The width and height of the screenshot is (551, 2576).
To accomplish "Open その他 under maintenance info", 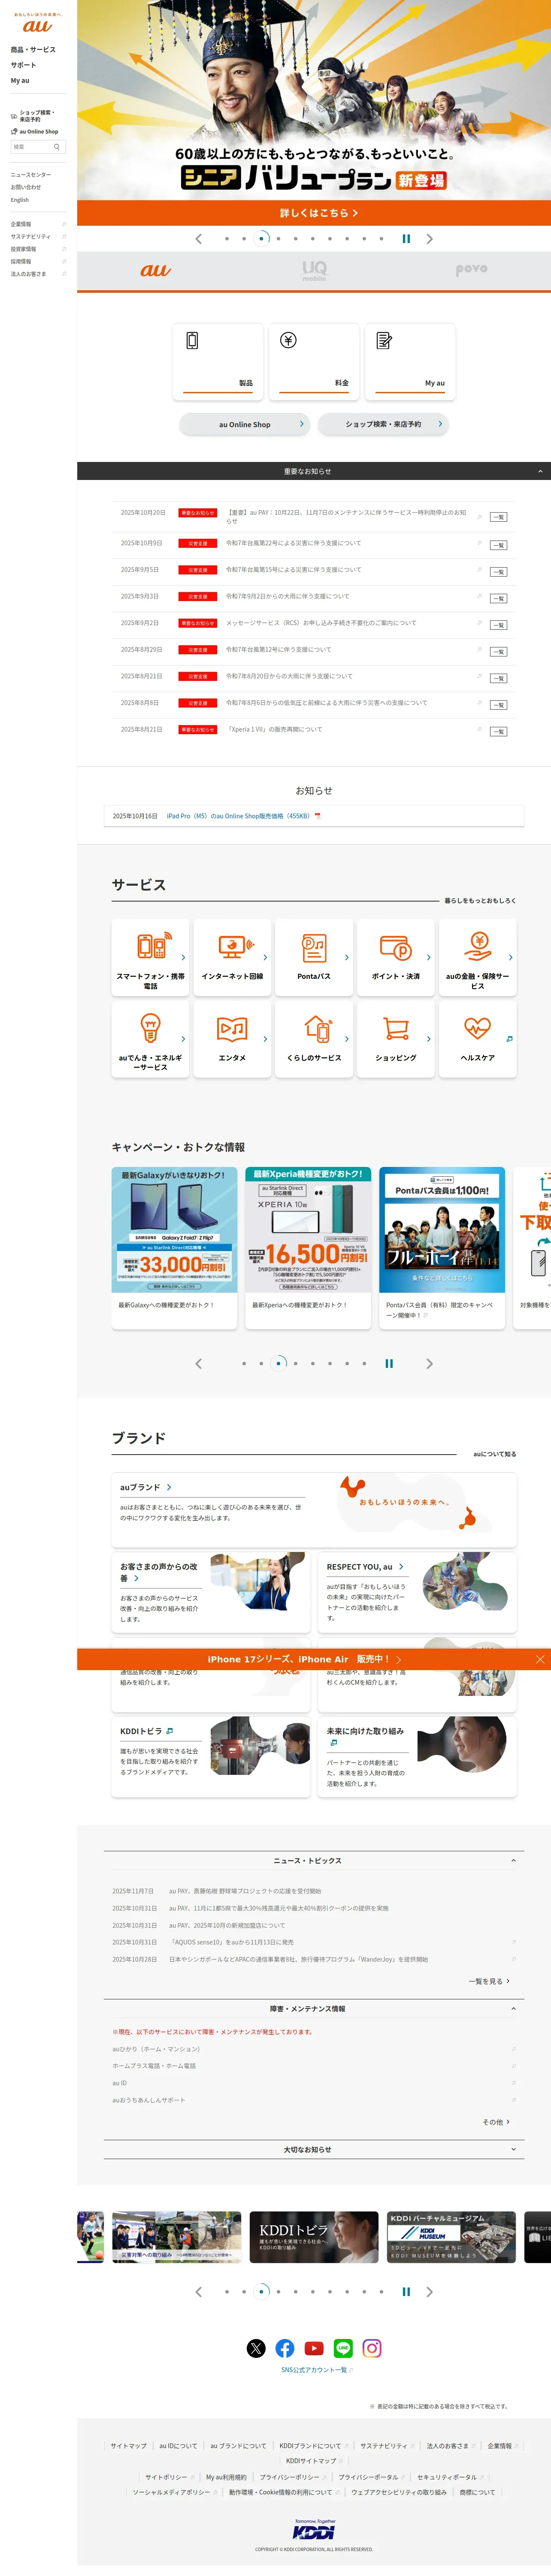I will coord(496,2122).
